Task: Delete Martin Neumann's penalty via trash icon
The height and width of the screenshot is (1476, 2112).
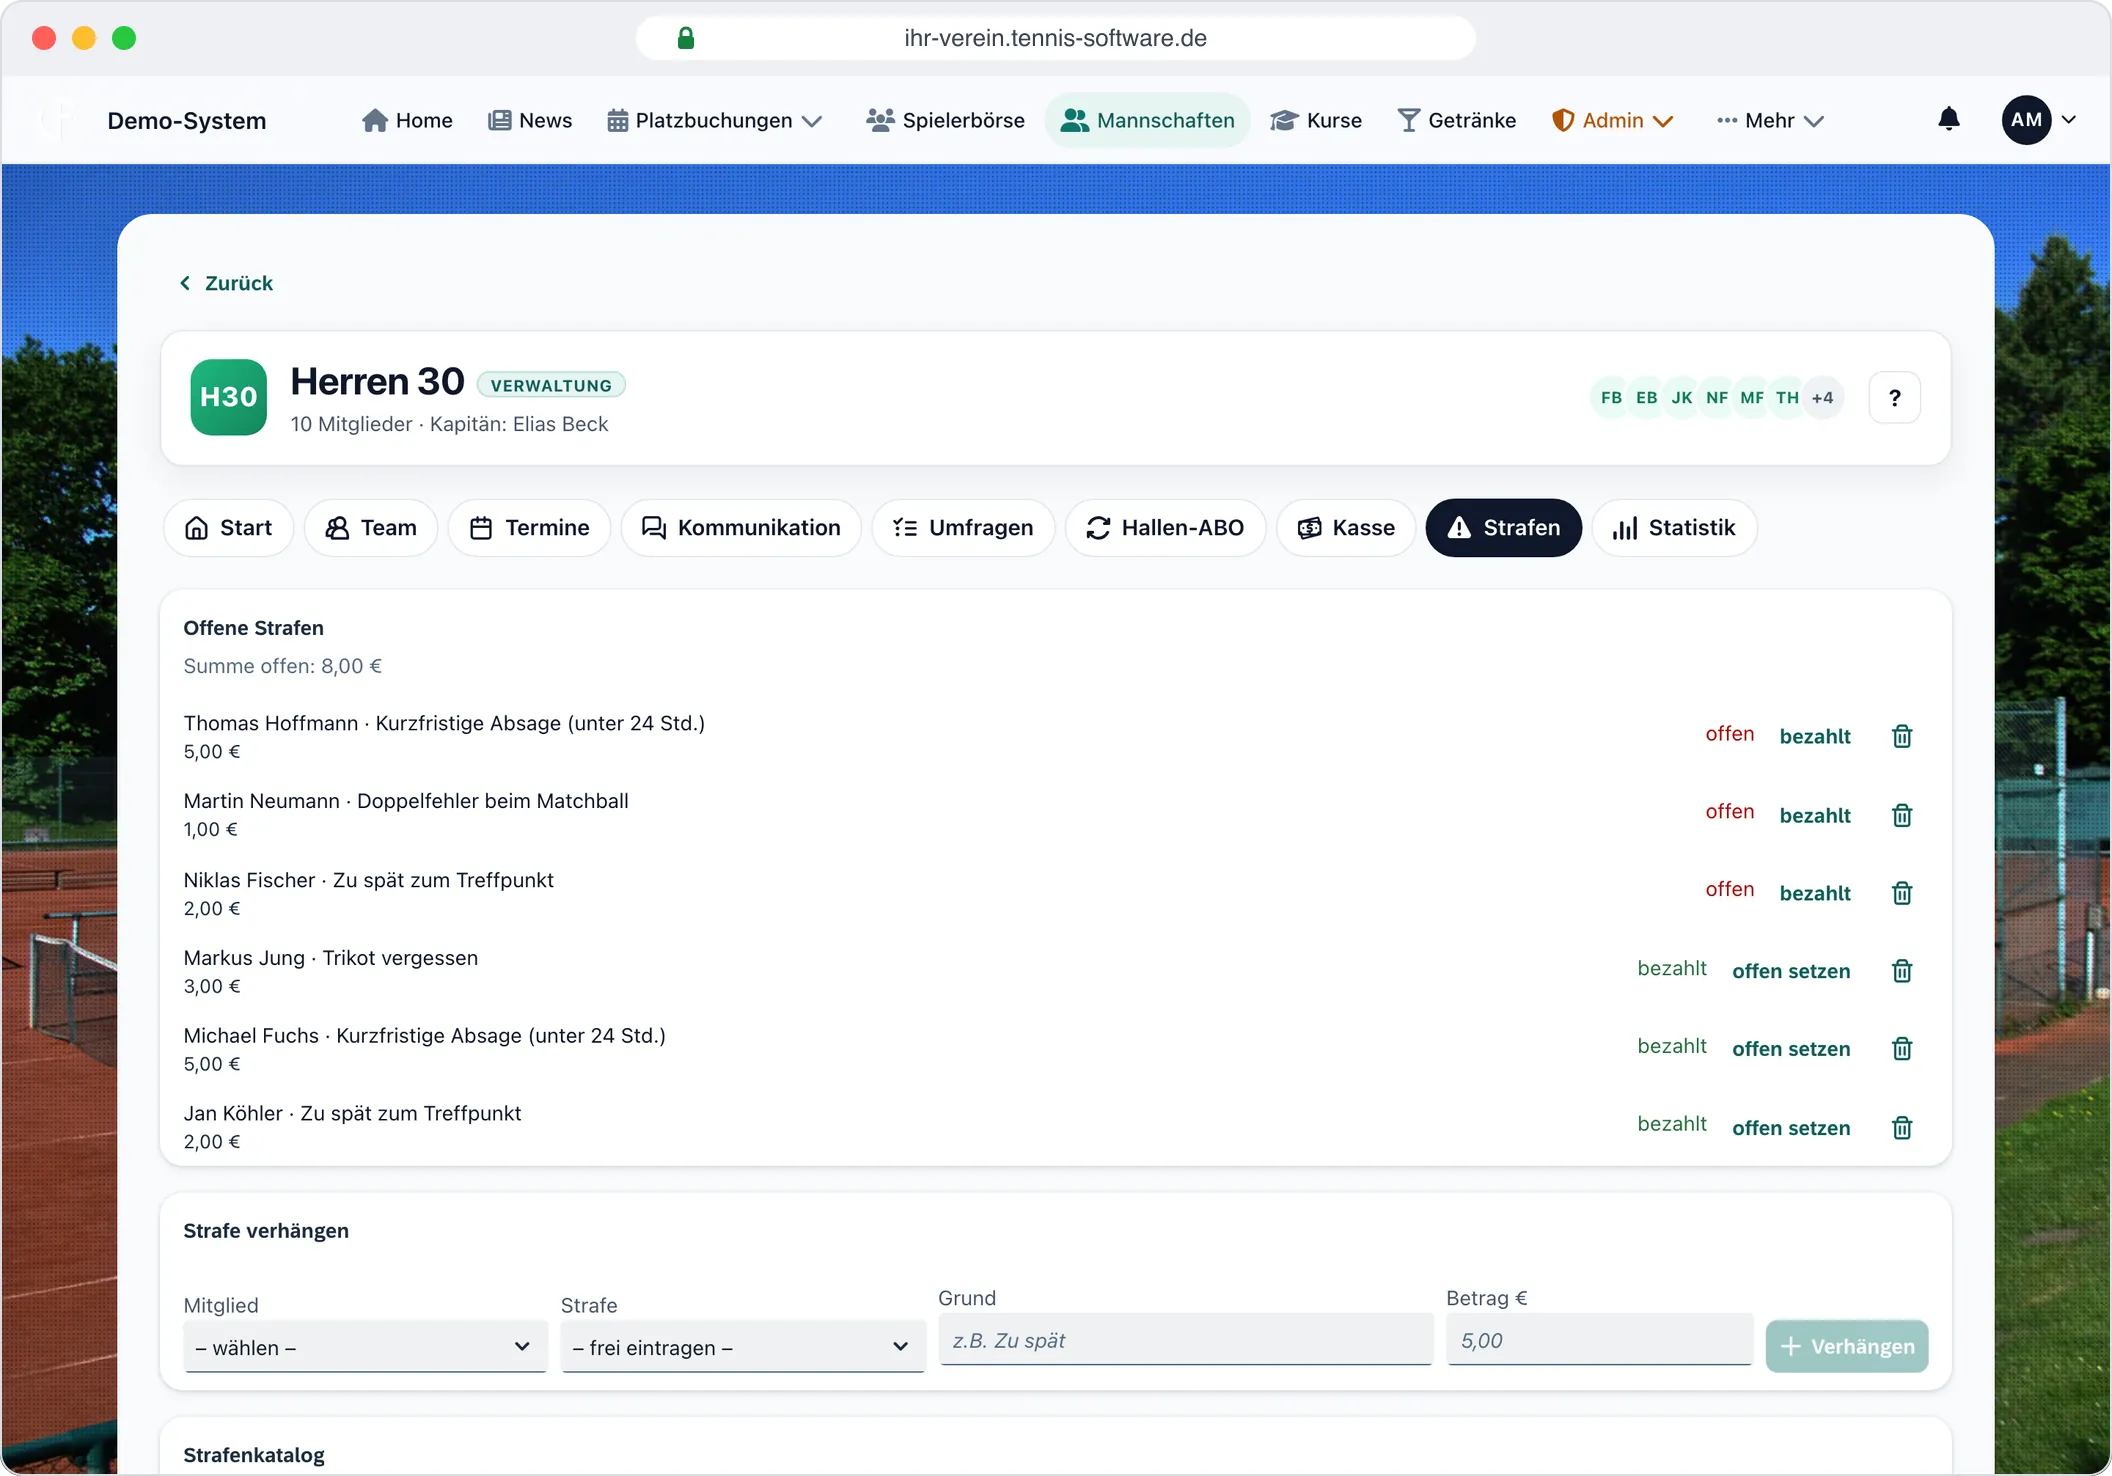Action: (x=1902, y=815)
